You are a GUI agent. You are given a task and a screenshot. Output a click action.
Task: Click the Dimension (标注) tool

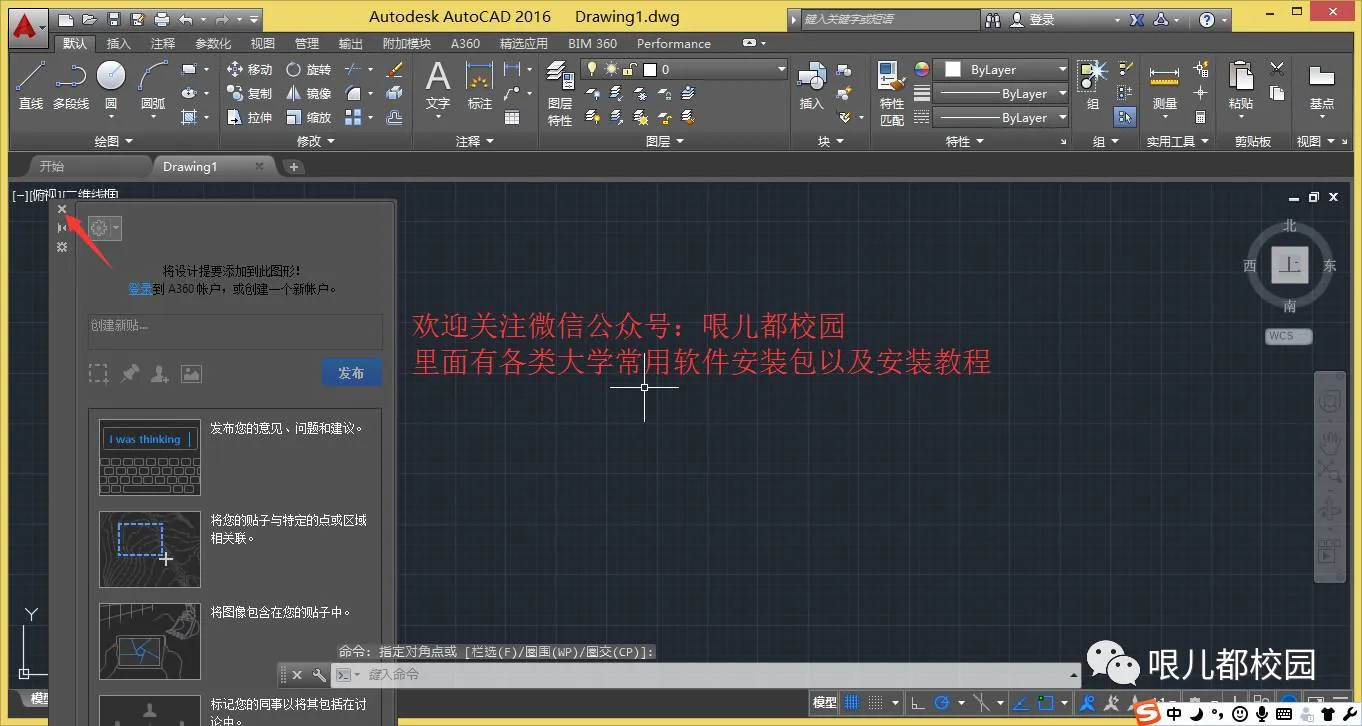pyautogui.click(x=480, y=85)
